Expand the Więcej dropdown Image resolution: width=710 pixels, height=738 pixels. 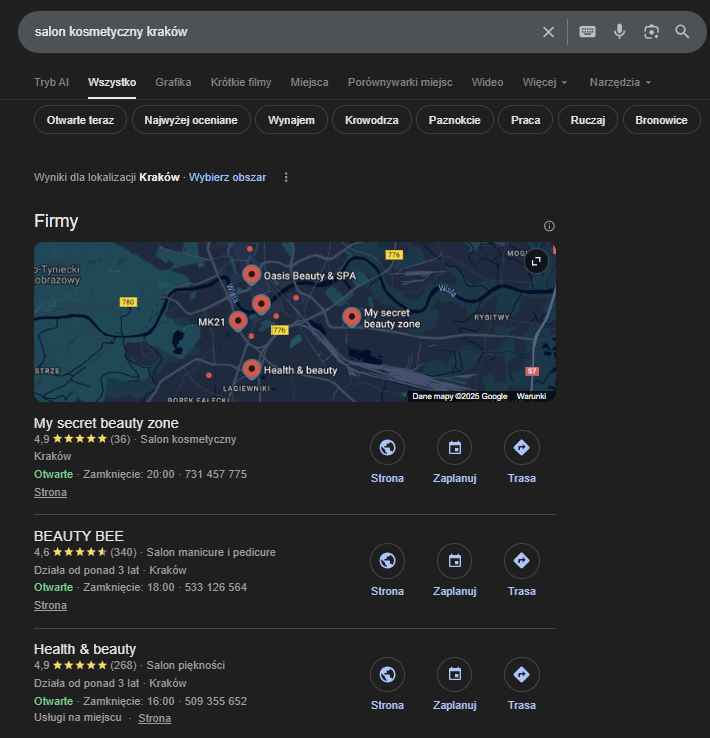(545, 82)
